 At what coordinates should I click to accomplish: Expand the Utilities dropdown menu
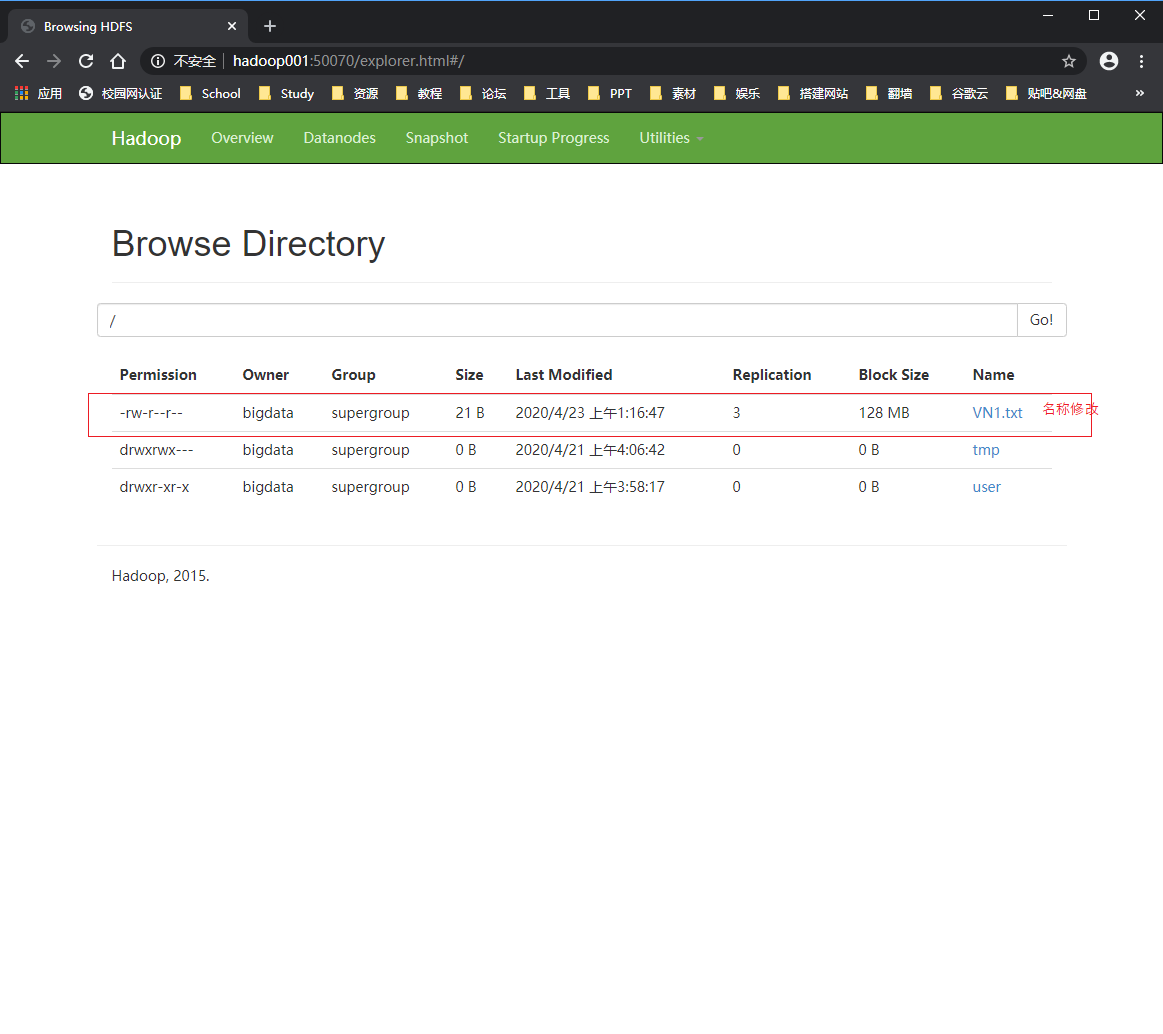click(671, 138)
